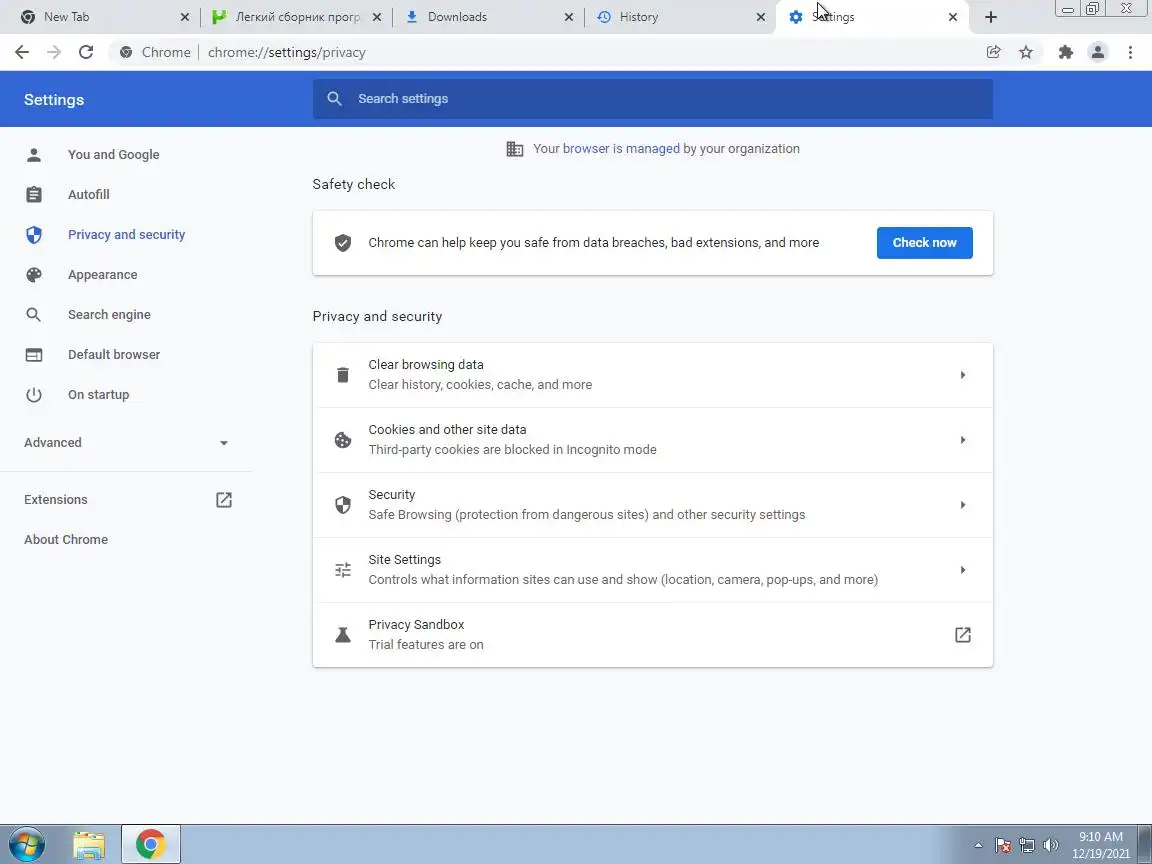Click the forward navigation arrow

coord(54,52)
